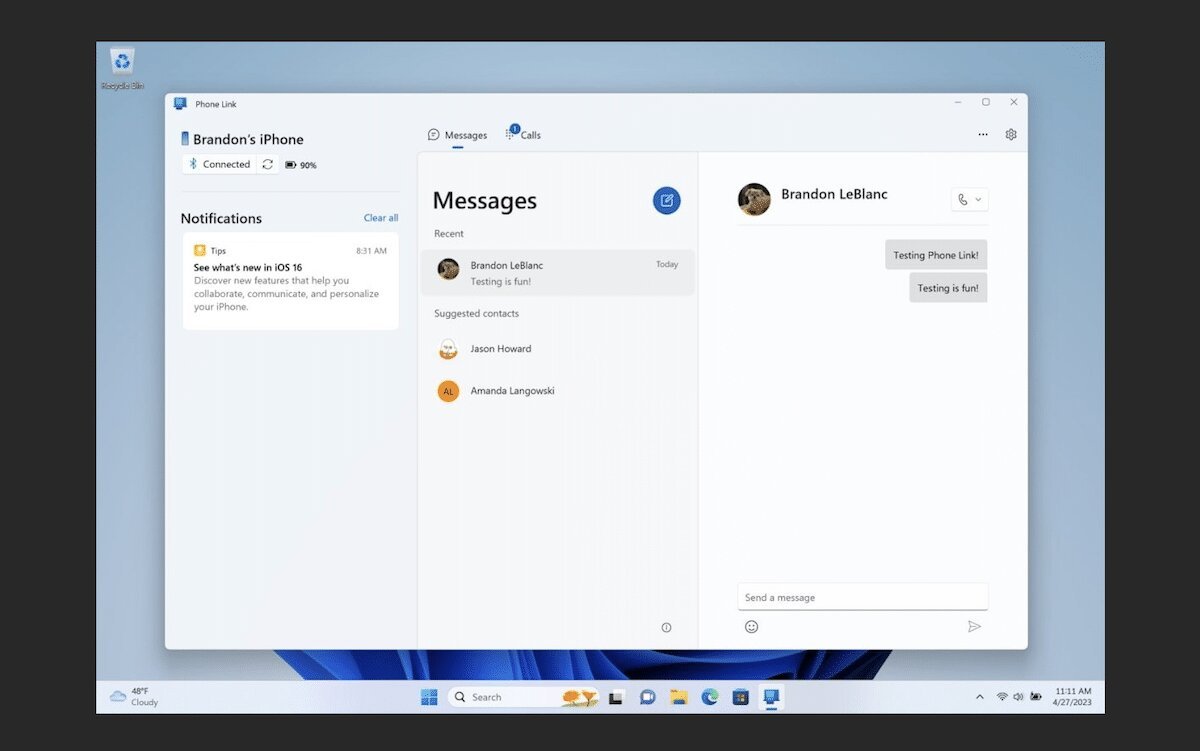Open Brandon LeBlanc conversation in Recent

pyautogui.click(x=557, y=273)
